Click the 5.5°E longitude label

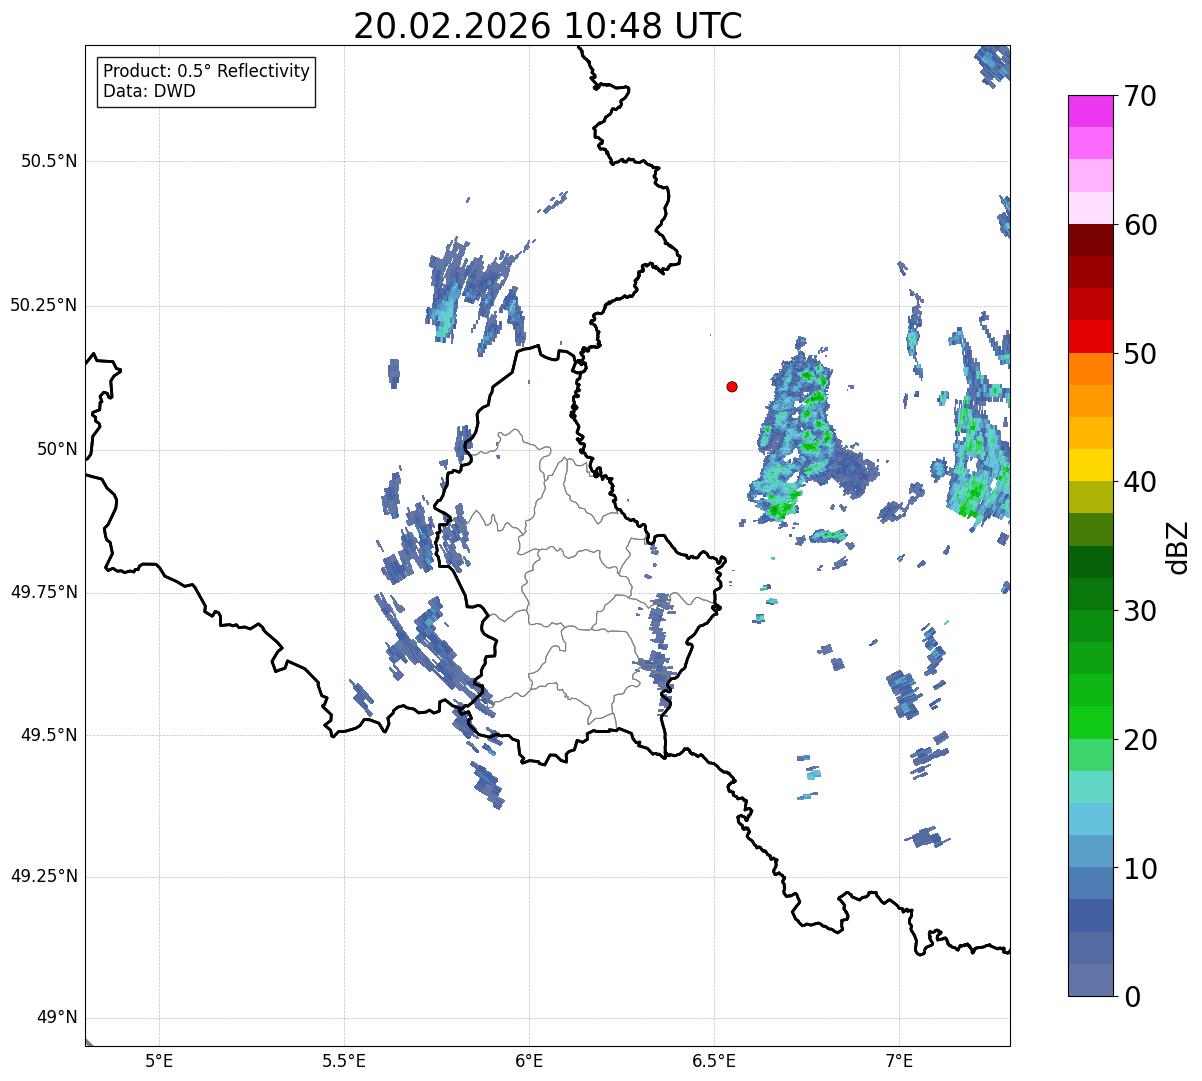click(x=344, y=1060)
